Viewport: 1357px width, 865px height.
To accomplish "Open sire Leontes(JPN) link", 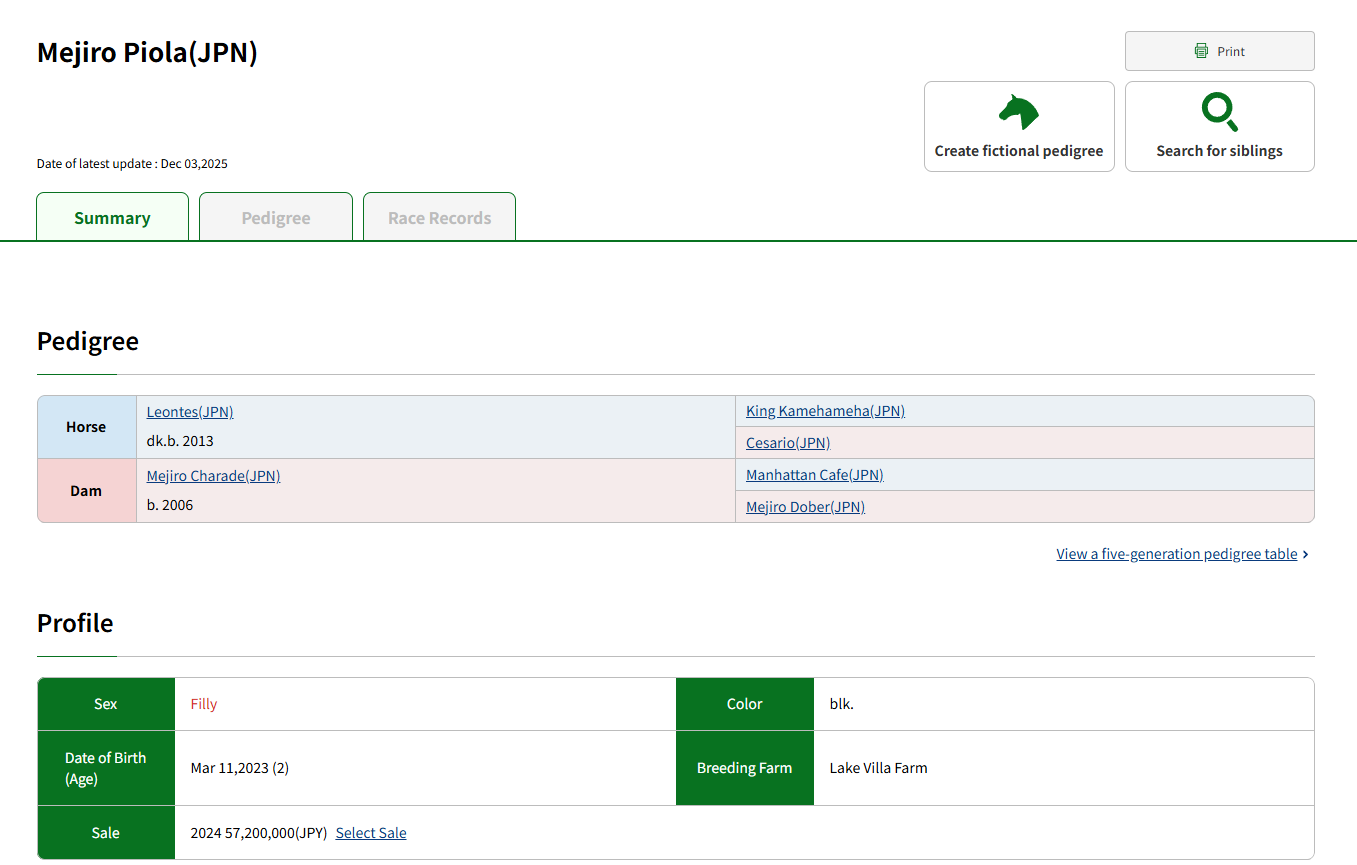I will point(190,412).
